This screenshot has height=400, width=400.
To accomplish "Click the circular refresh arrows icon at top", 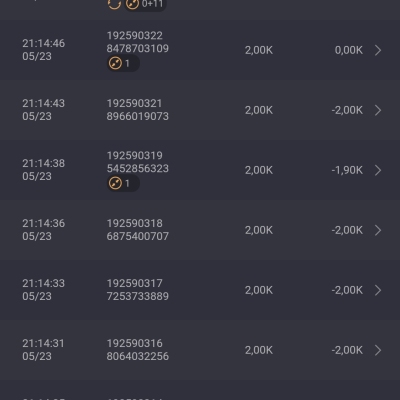I will pos(114,4).
